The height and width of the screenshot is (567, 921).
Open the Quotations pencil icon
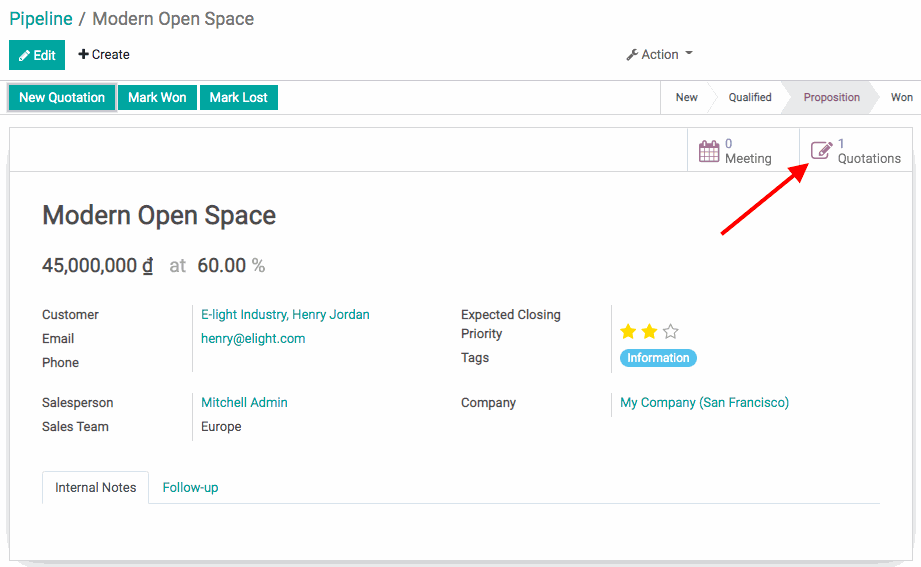[821, 151]
